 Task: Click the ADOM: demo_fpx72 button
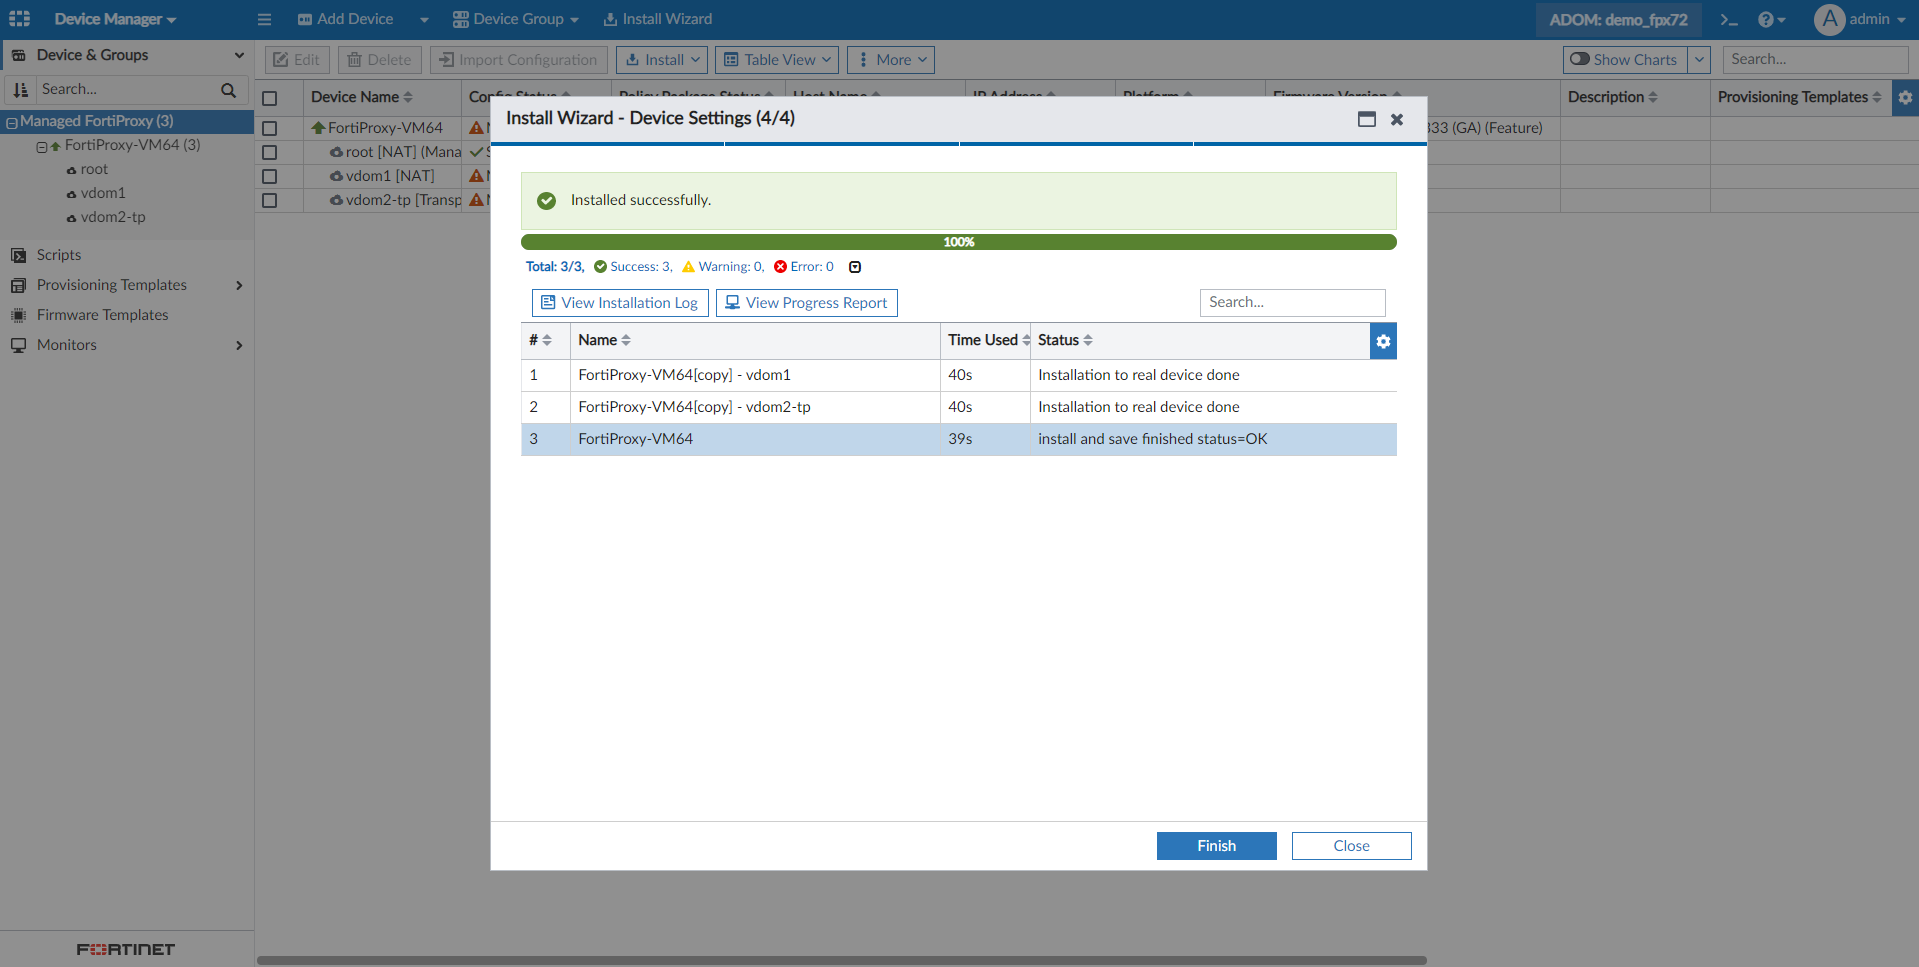tap(1619, 19)
